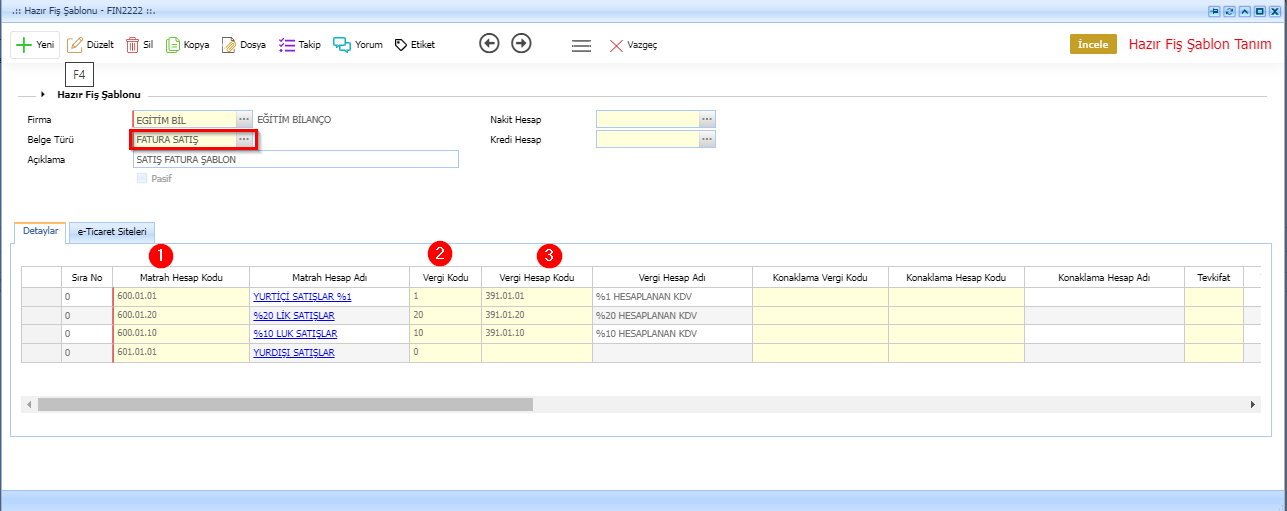1287x511 pixels.
Task: Go to next record arrow
Action: tap(521, 44)
